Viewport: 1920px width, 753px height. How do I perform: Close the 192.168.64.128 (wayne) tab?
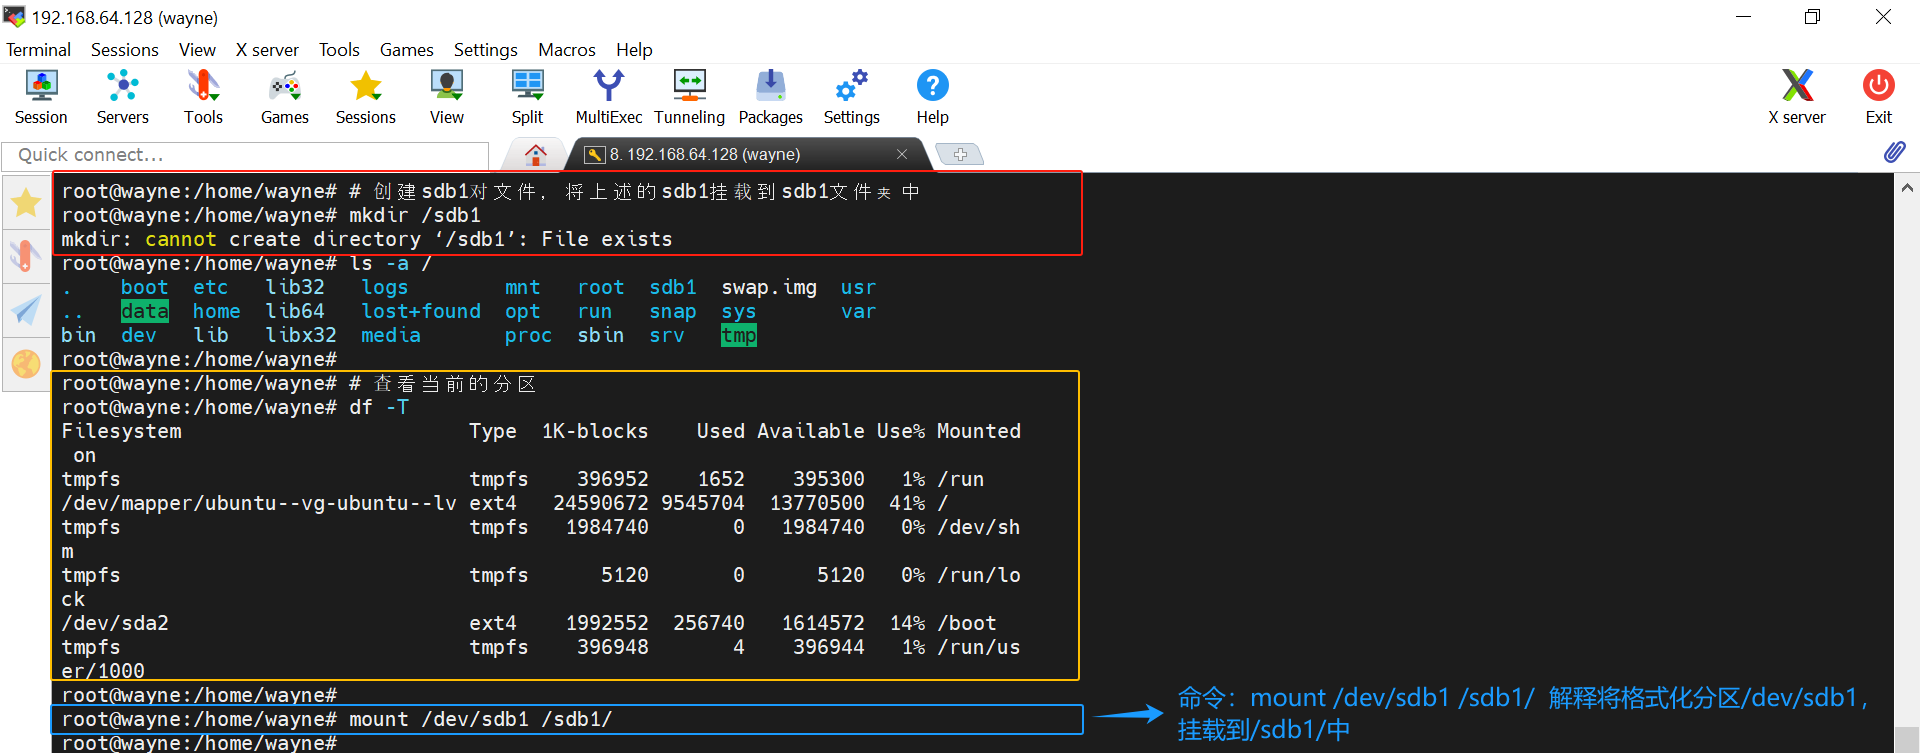click(x=902, y=154)
